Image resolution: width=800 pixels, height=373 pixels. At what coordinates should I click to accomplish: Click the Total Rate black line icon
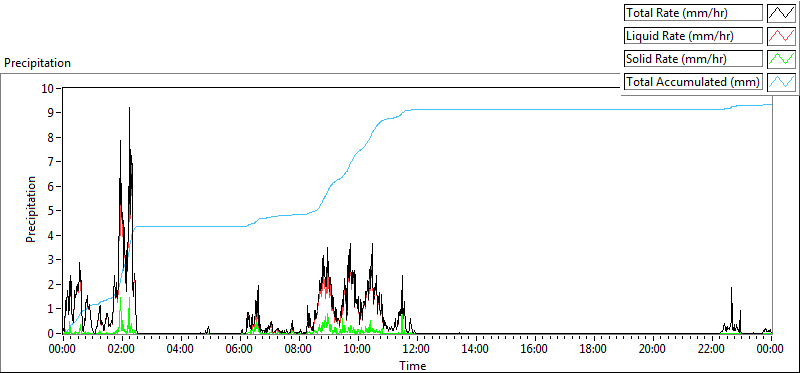(781, 13)
